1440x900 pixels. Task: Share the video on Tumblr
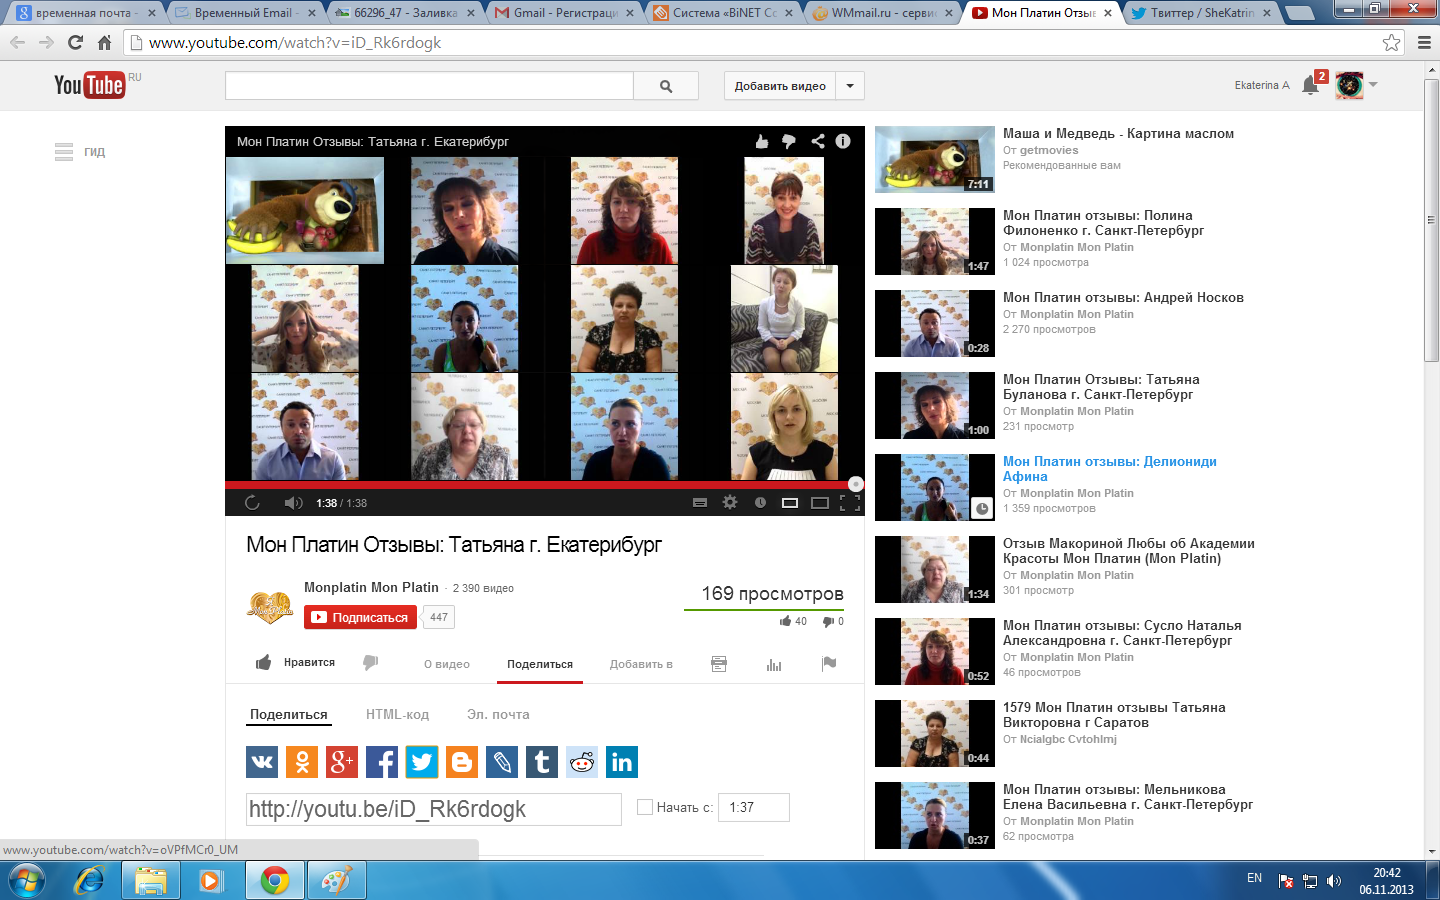(542, 762)
